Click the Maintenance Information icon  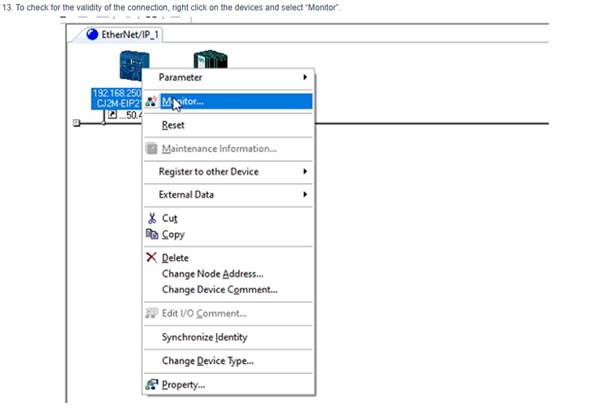pos(152,149)
